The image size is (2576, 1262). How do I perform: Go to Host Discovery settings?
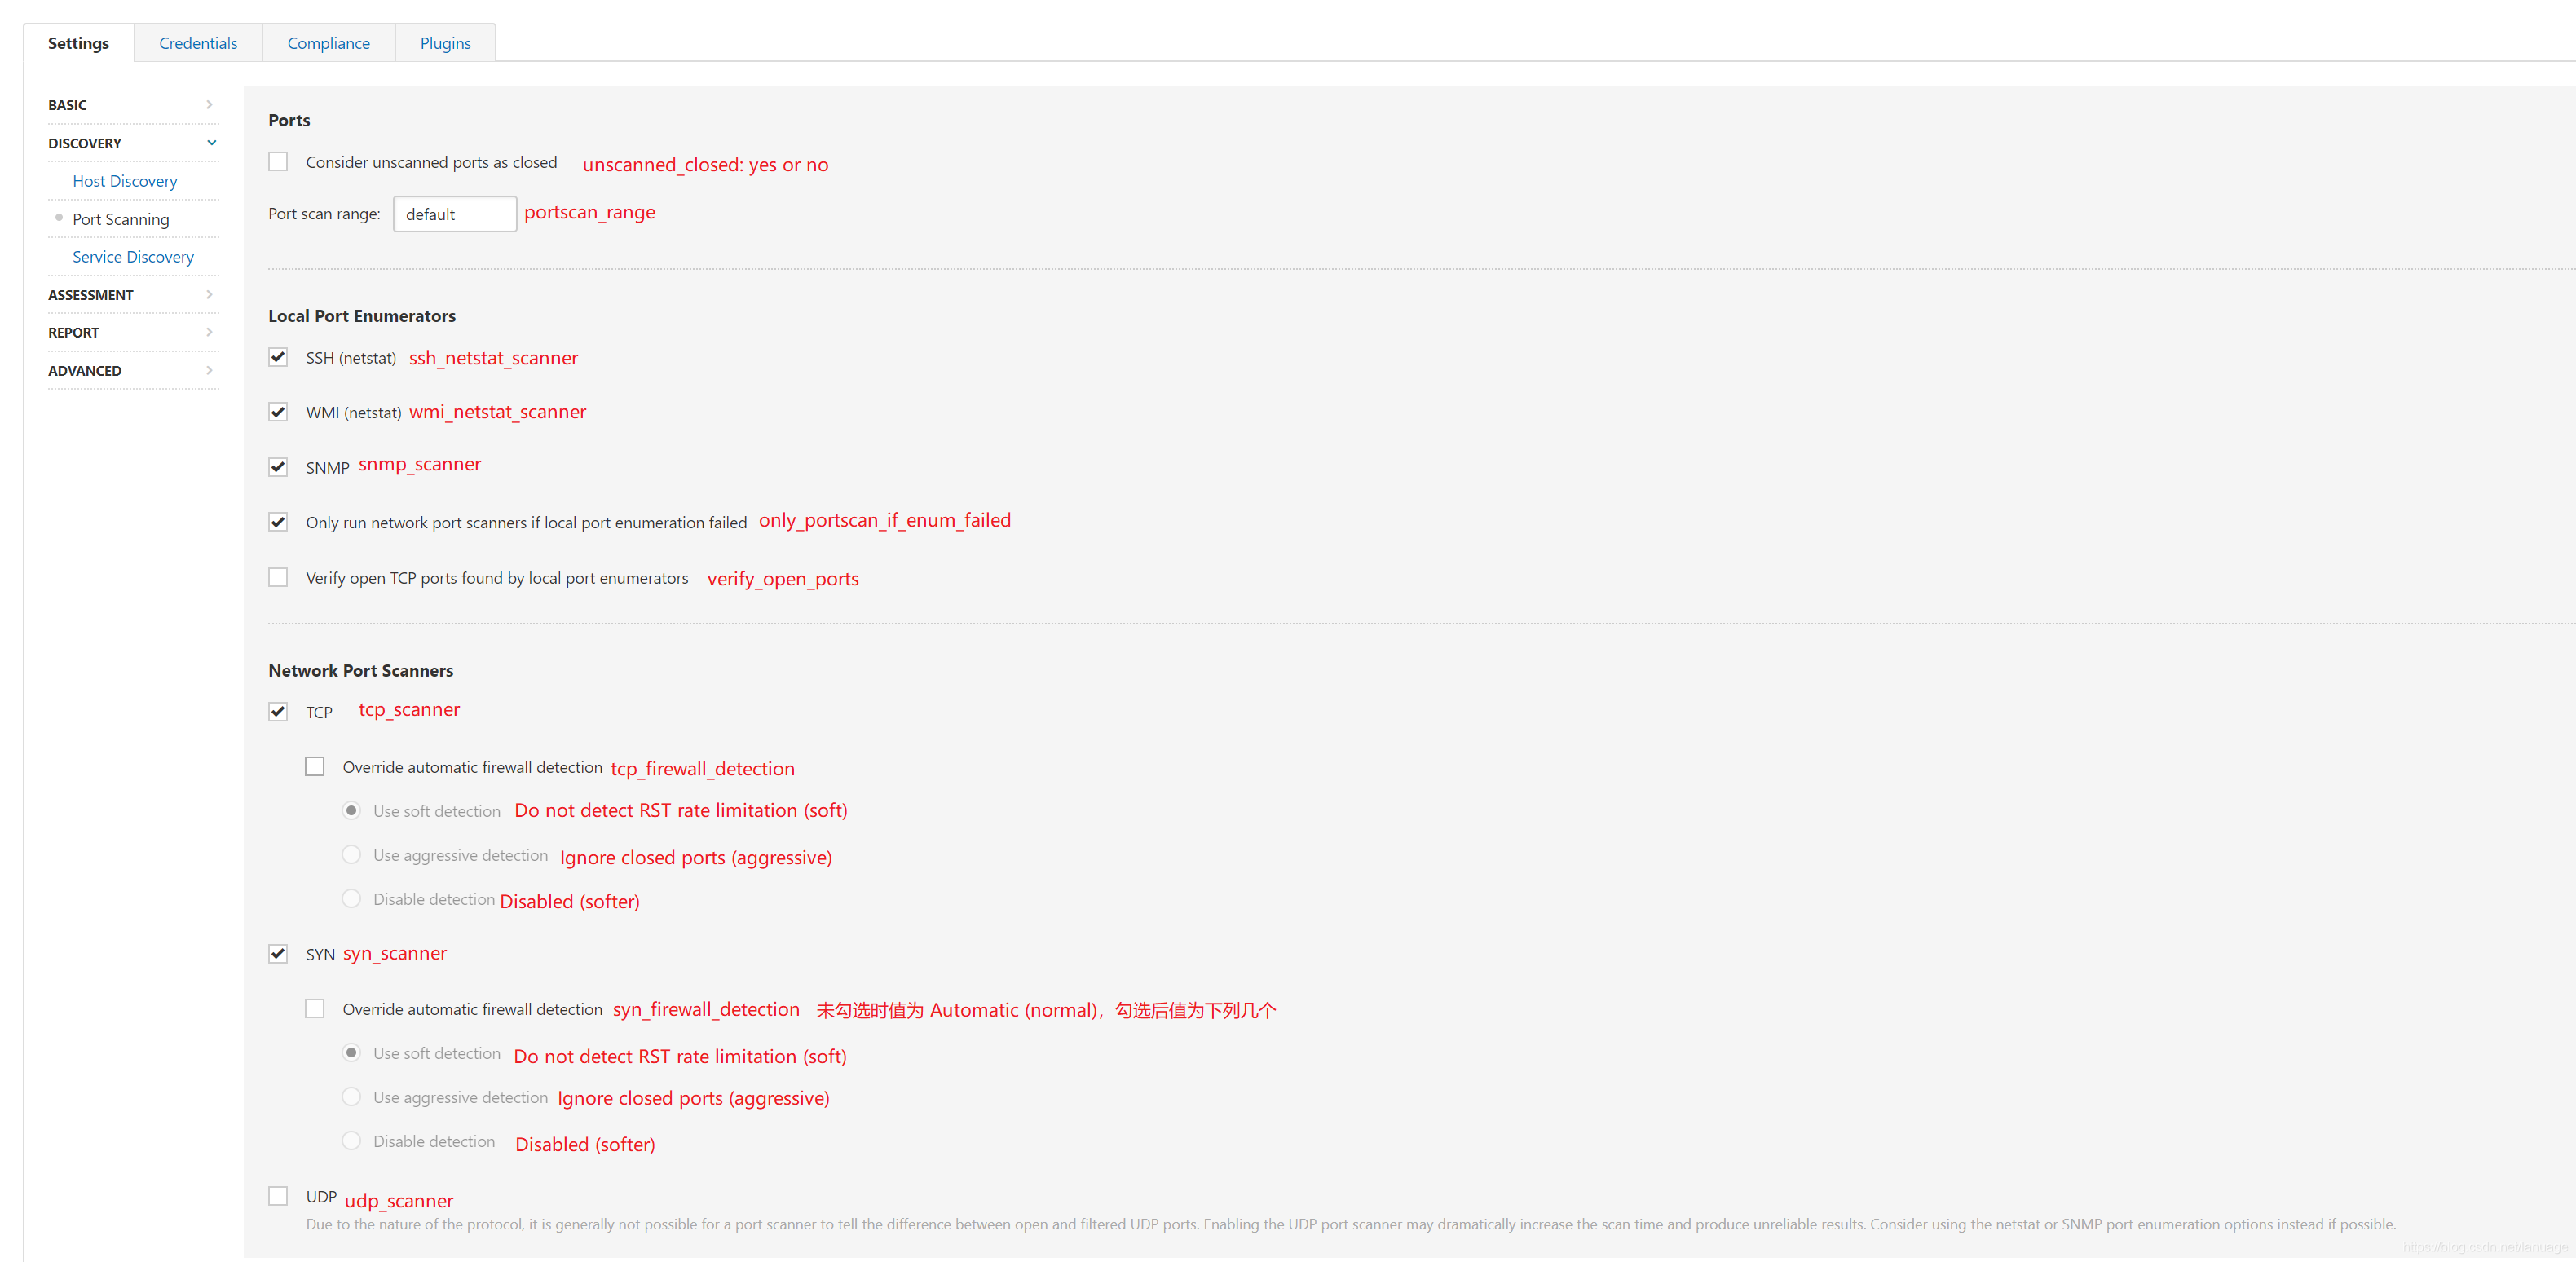[125, 181]
